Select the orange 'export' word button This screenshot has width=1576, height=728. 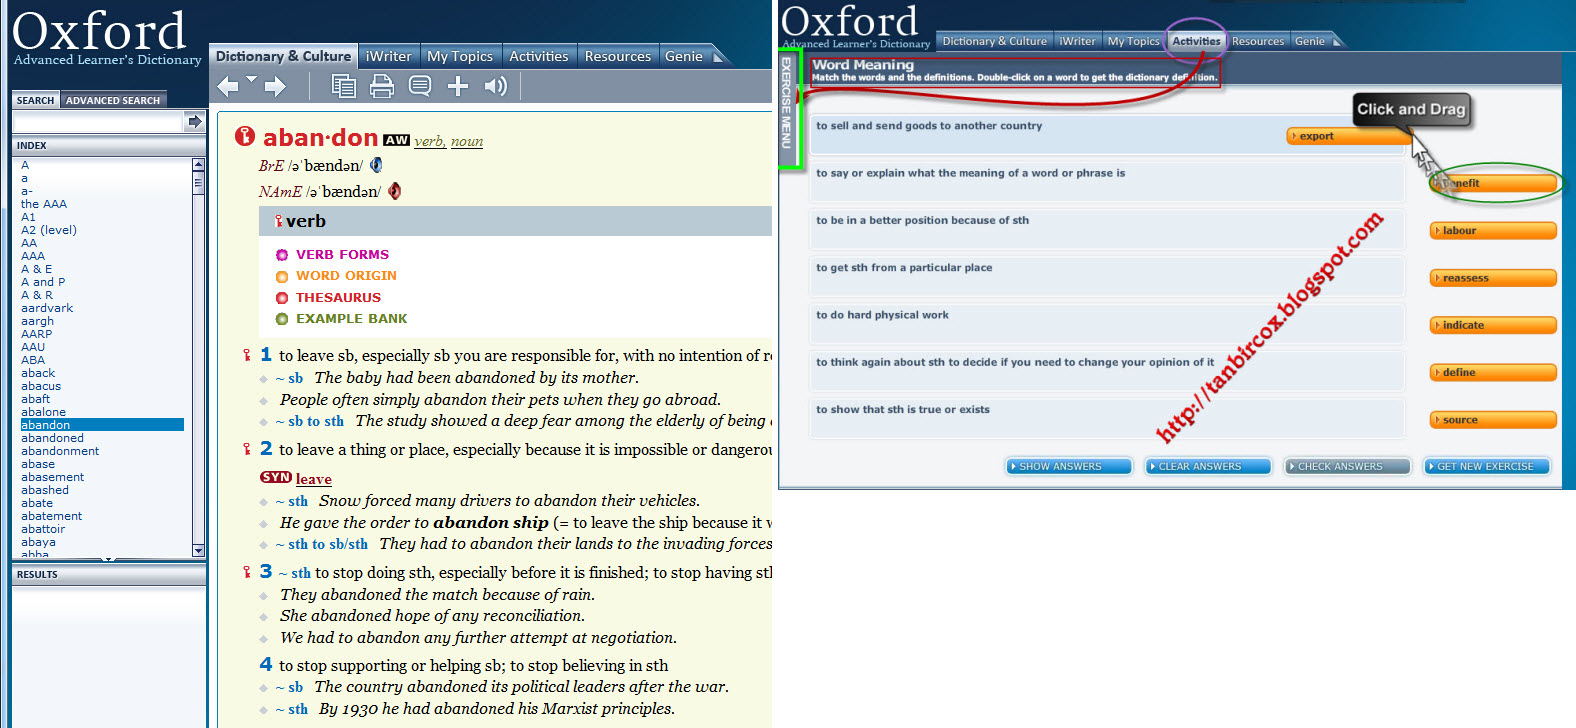point(1348,136)
